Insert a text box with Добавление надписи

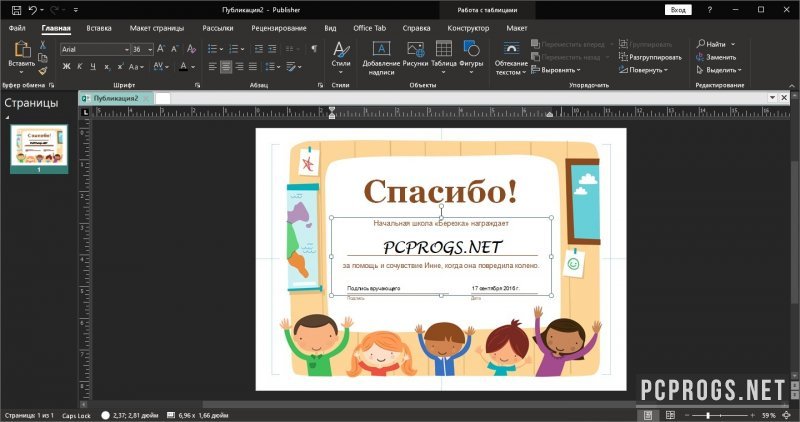point(381,58)
